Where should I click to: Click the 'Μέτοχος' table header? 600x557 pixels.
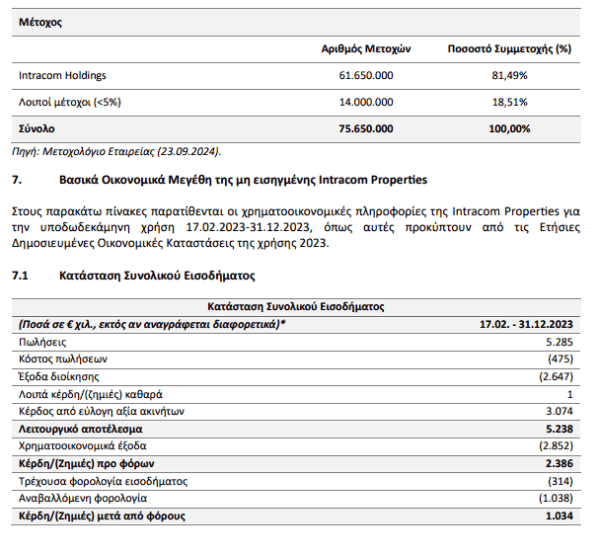(x=40, y=22)
